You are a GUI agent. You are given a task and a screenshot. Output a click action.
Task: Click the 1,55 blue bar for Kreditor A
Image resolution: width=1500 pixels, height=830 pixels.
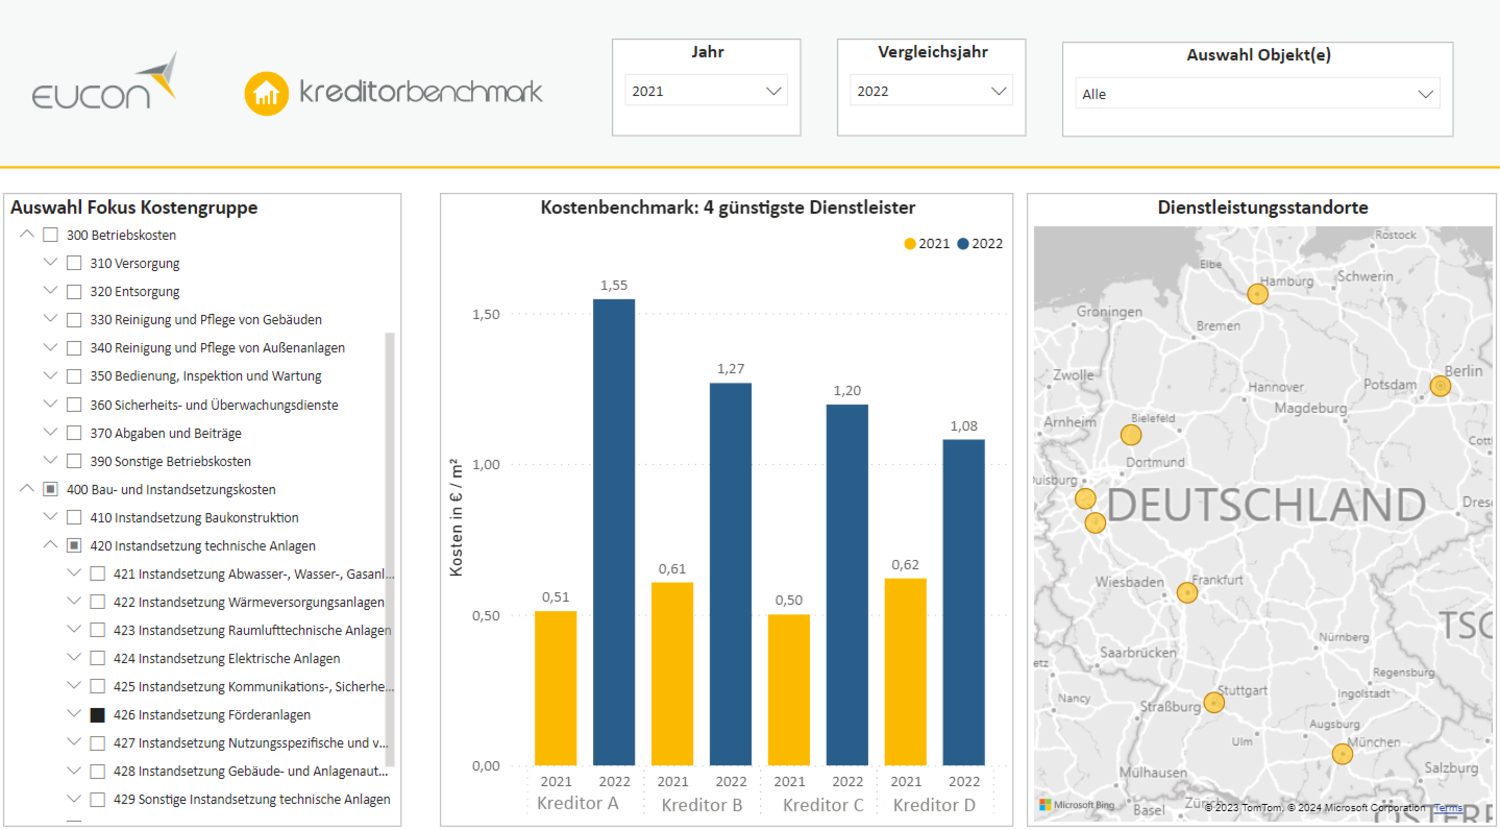(x=614, y=532)
